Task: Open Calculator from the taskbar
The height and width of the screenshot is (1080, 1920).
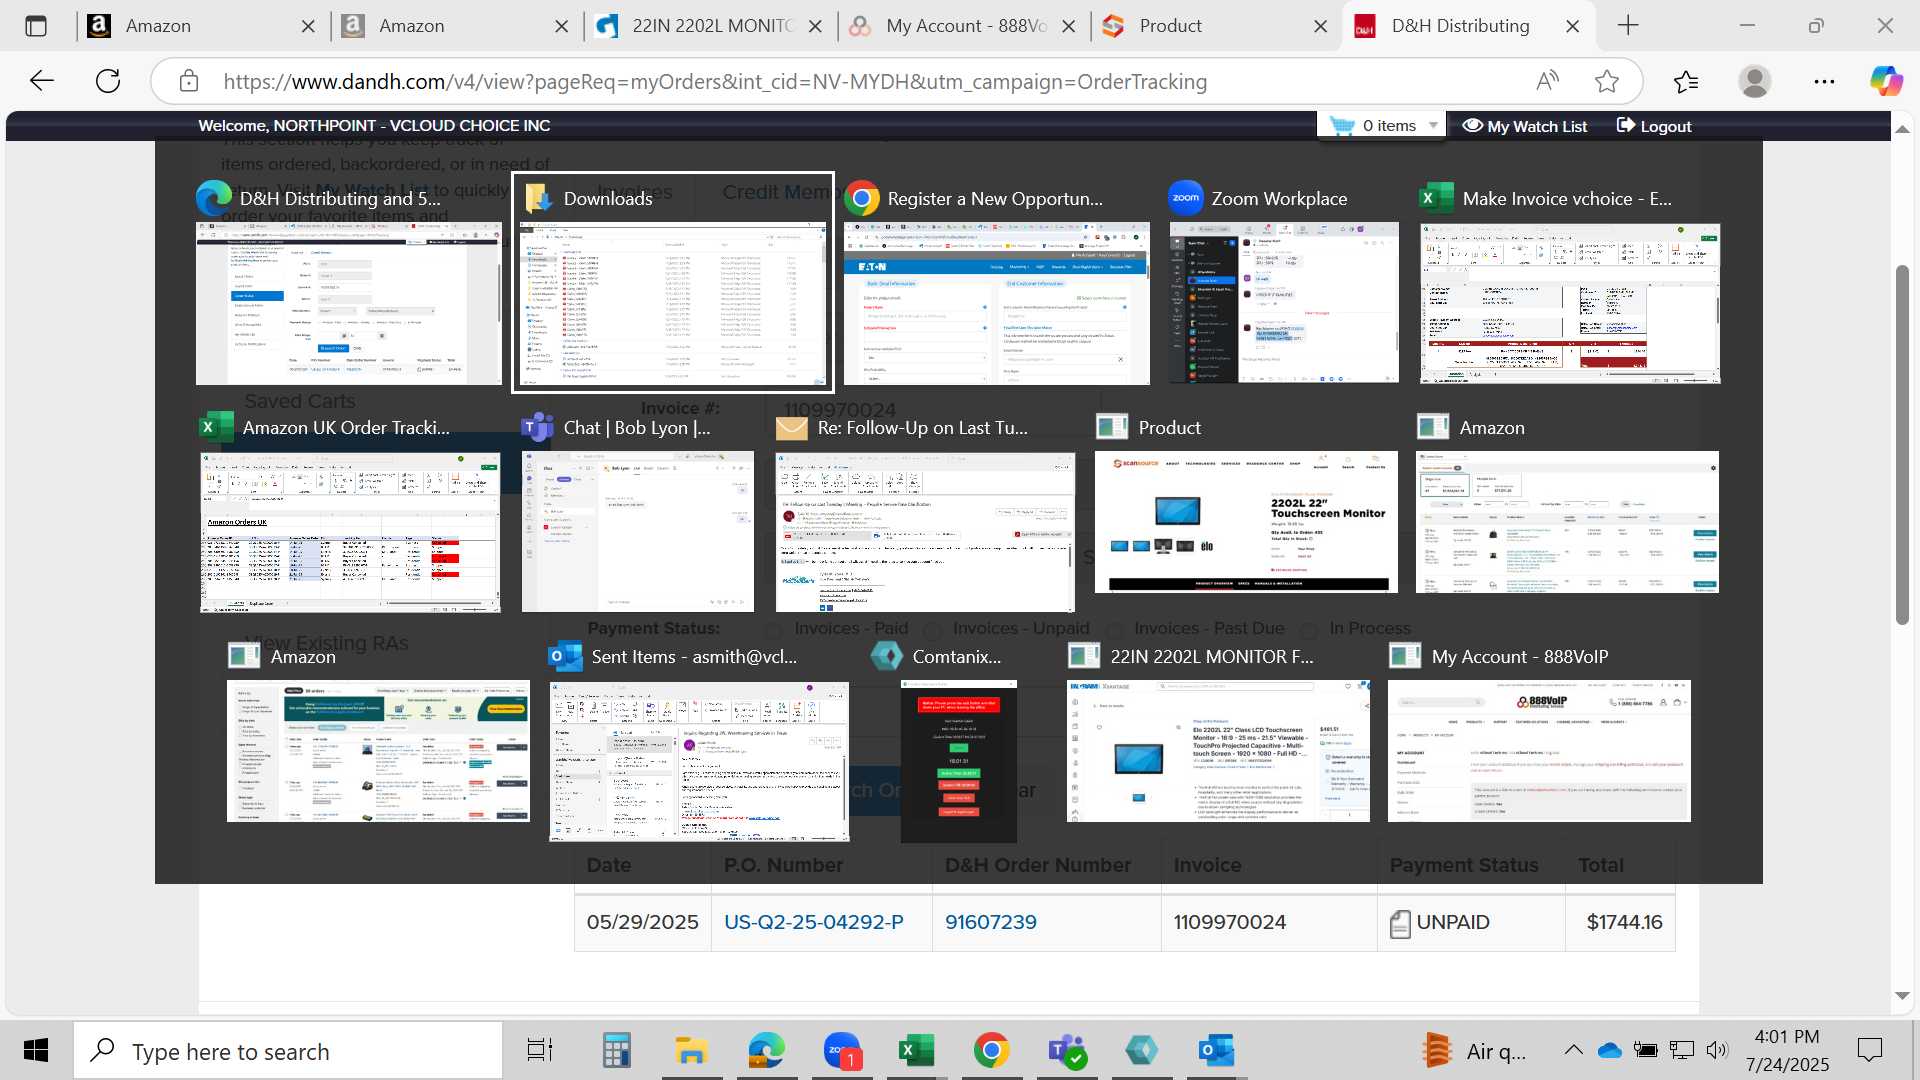Action: [617, 1051]
